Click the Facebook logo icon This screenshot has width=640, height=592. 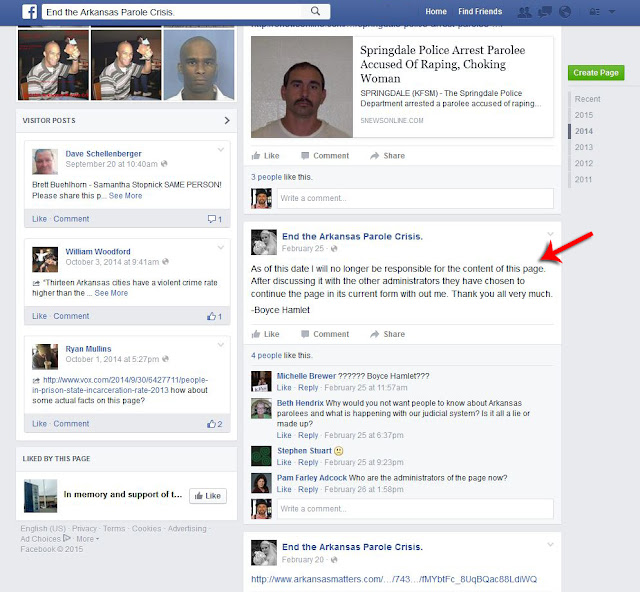click(x=29, y=12)
